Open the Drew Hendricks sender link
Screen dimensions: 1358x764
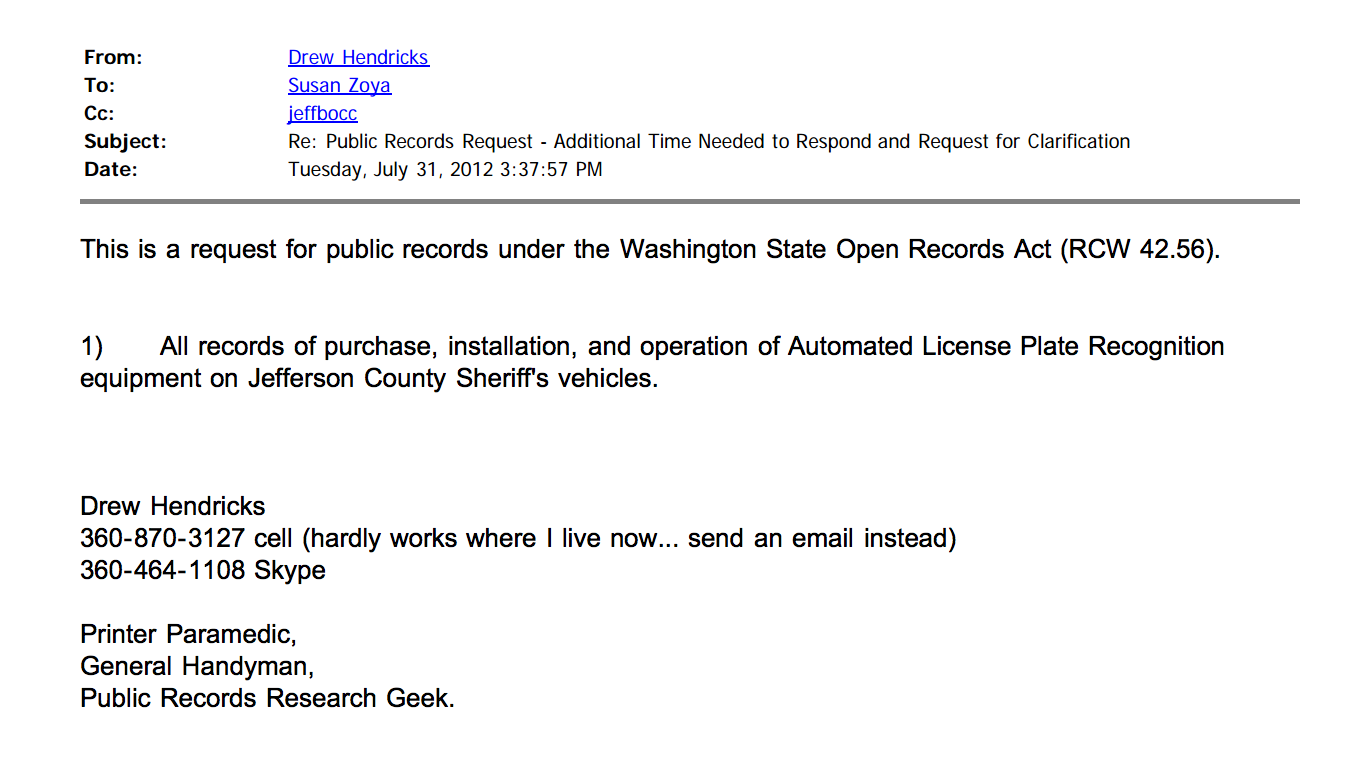click(358, 58)
